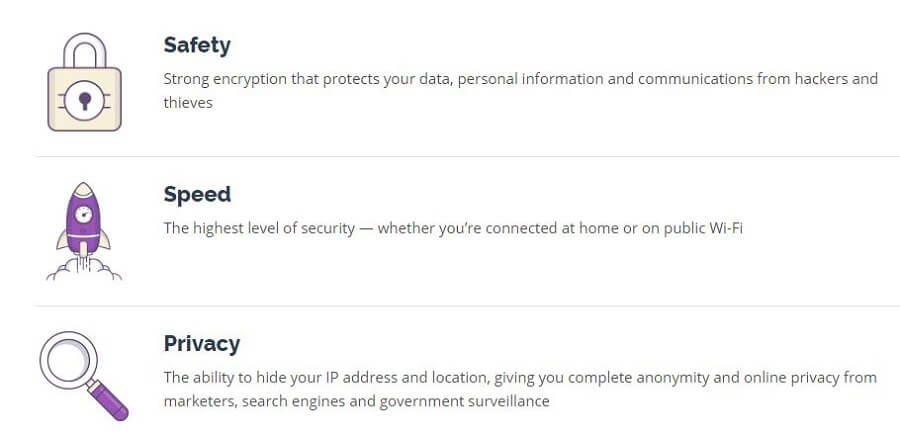900x438 pixels.
Task: Click the magnifying glass Privacy icon
Action: pyautogui.click(x=84, y=376)
